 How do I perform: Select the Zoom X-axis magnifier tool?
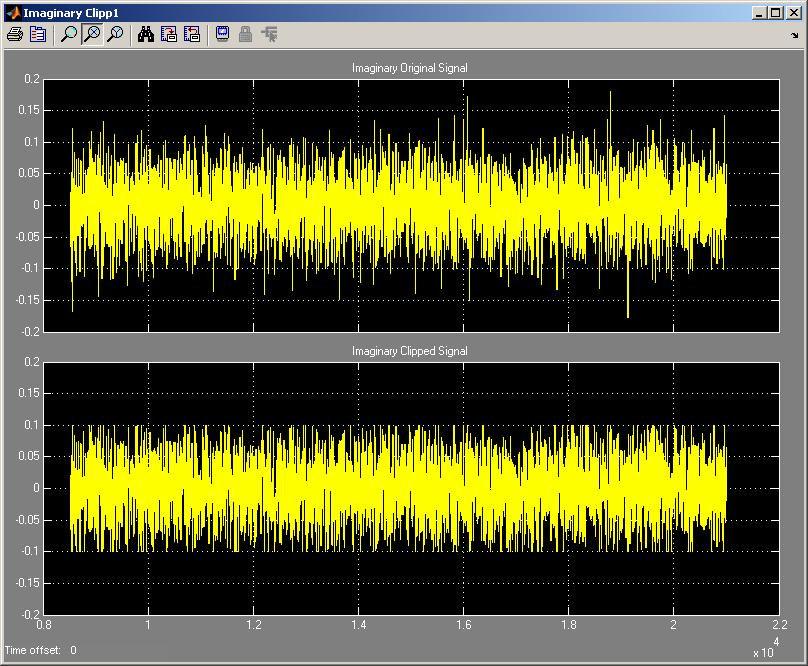(x=92, y=35)
